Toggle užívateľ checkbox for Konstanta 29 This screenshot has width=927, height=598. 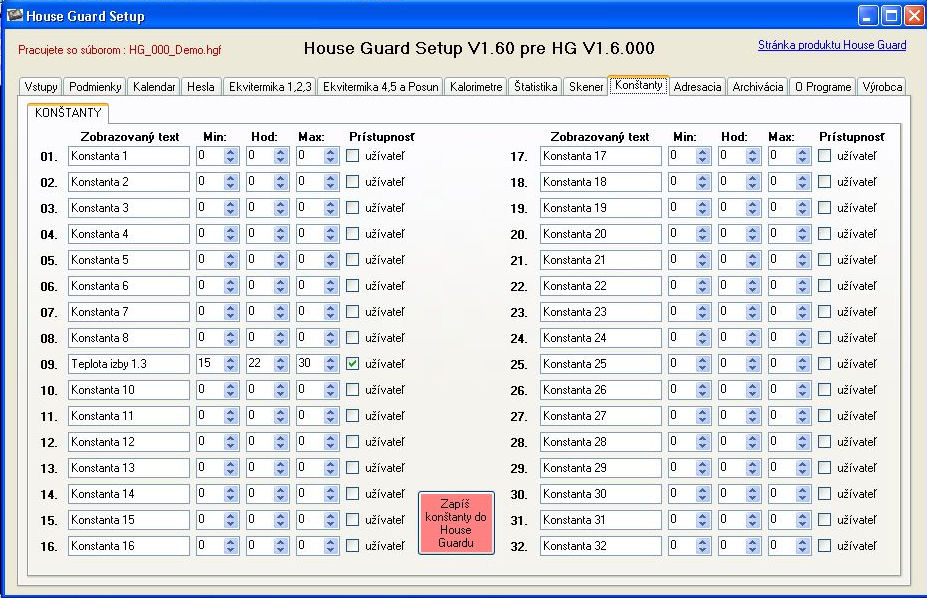[824, 468]
